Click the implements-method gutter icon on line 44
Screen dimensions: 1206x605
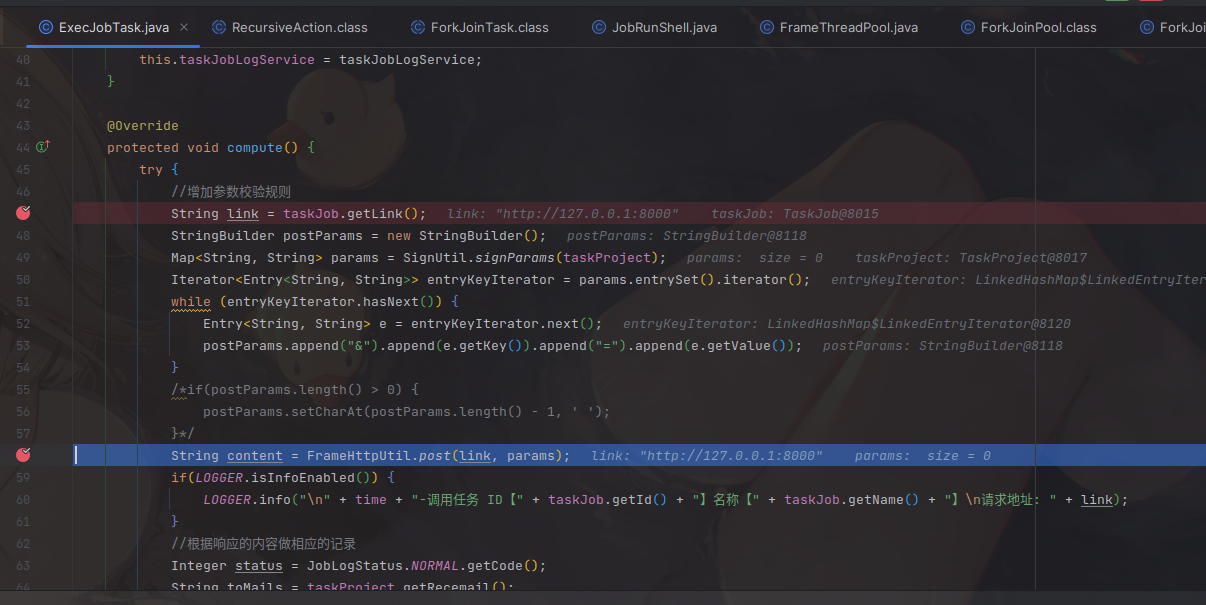coord(42,147)
